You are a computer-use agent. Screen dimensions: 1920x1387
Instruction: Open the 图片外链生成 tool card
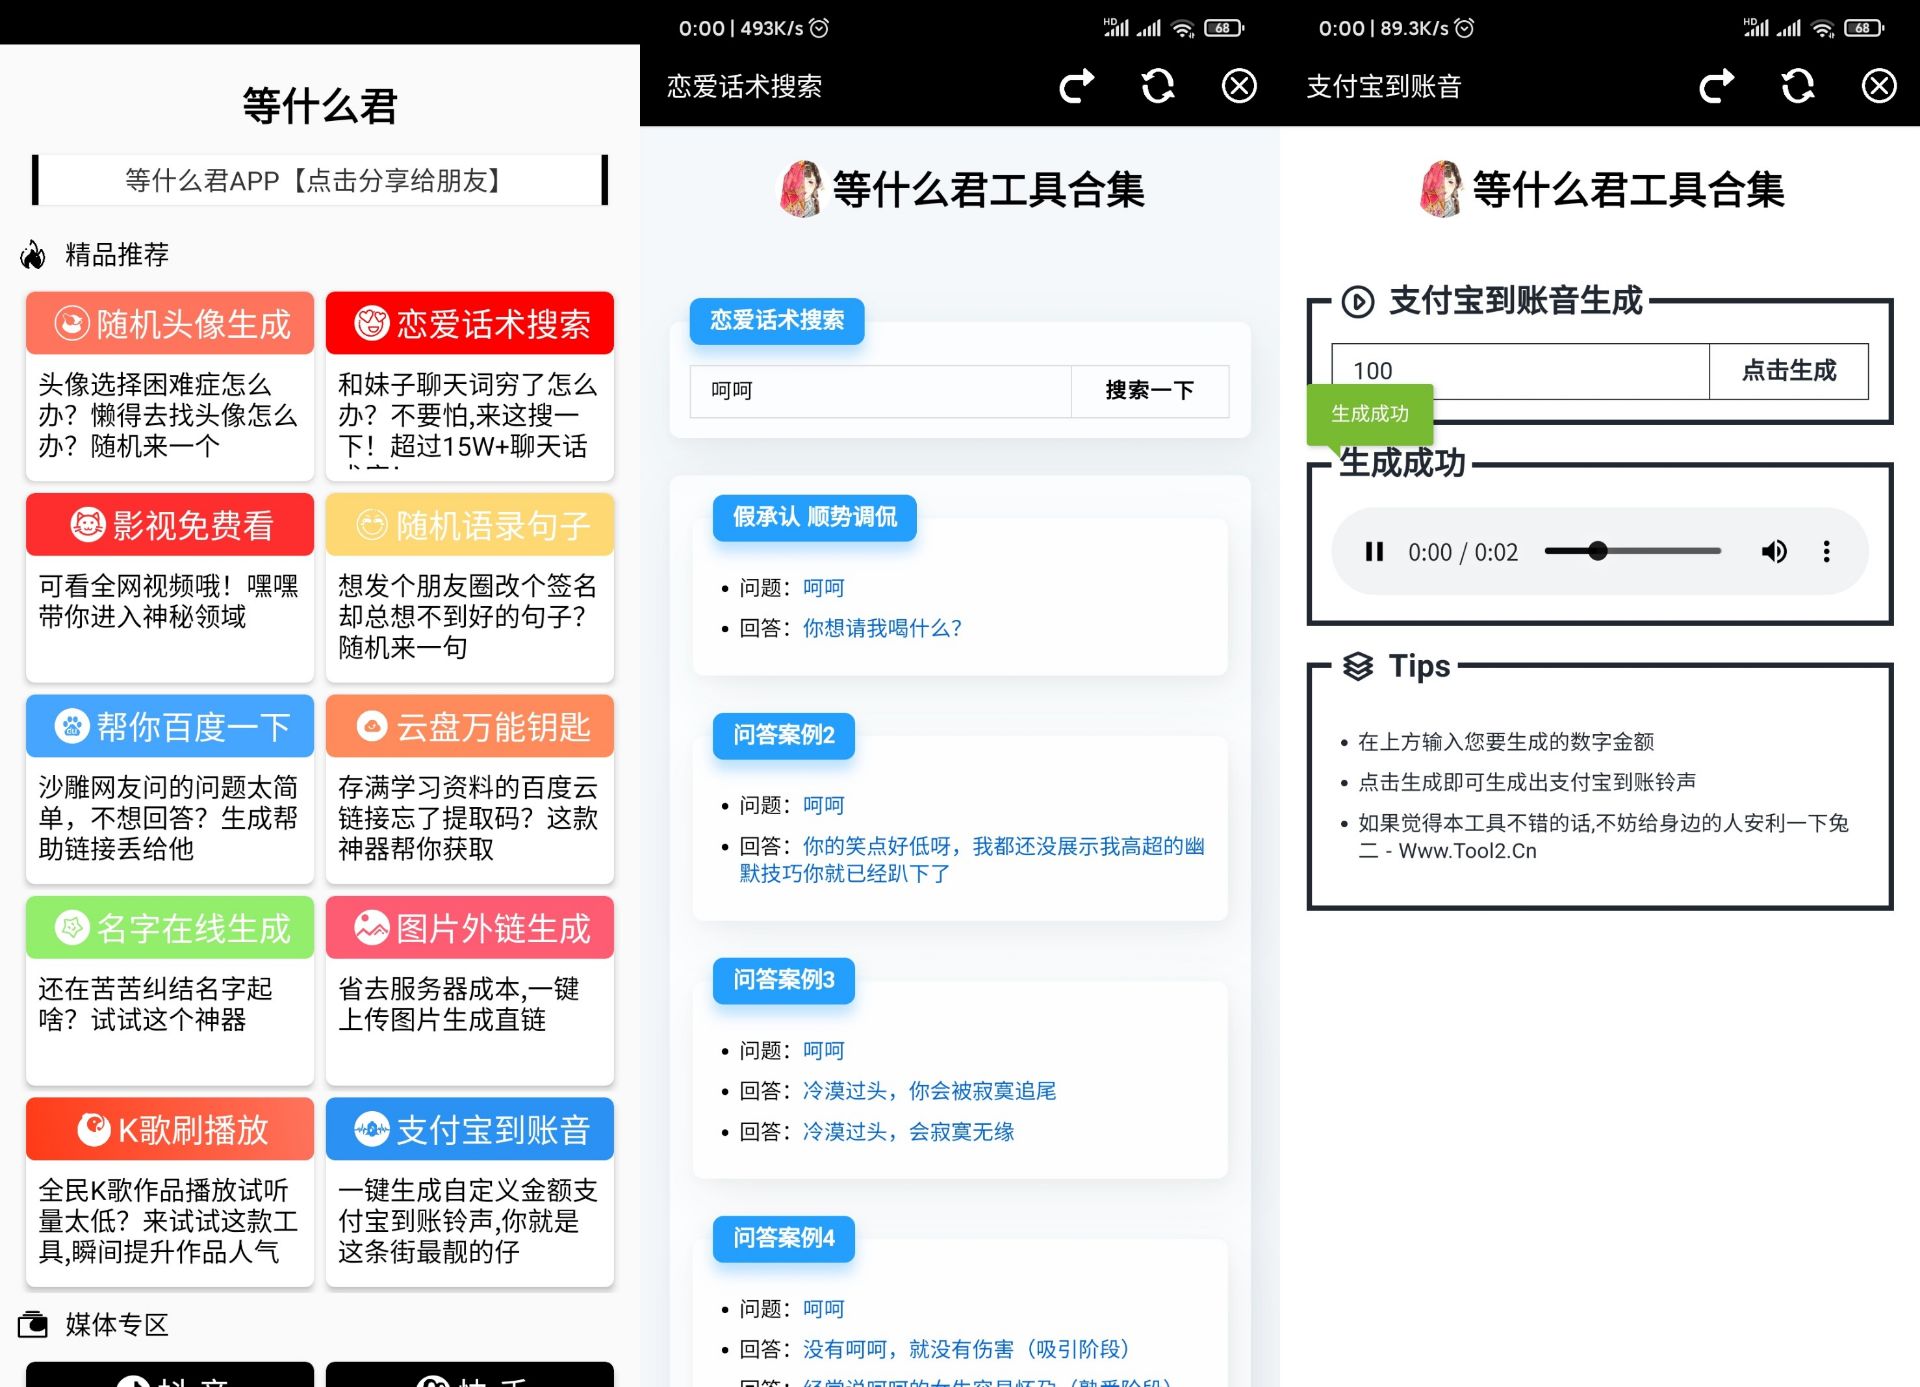point(470,990)
